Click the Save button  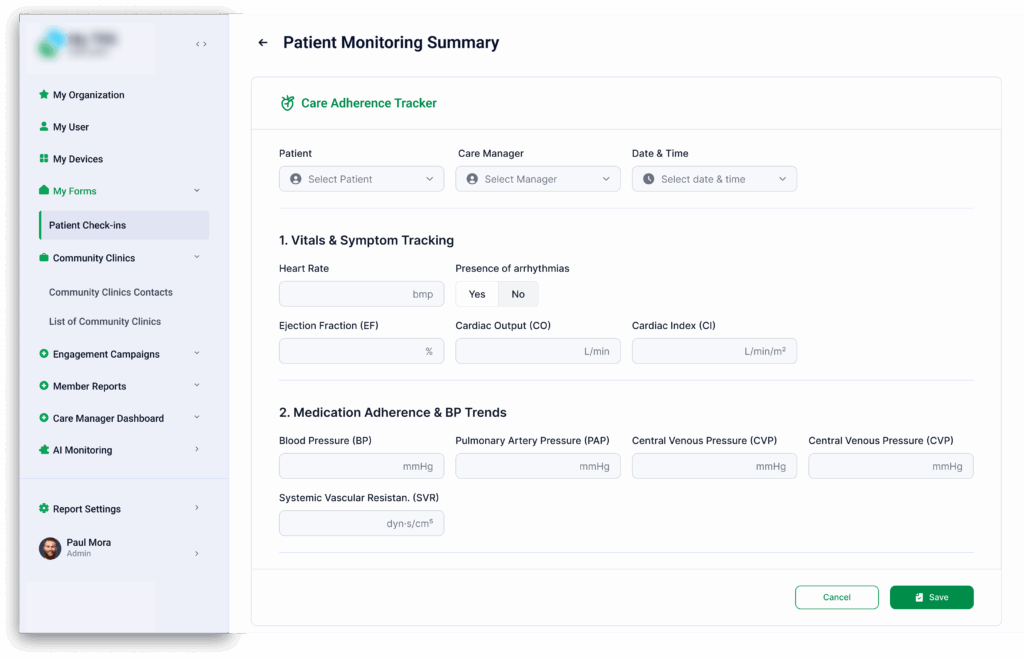(931, 597)
